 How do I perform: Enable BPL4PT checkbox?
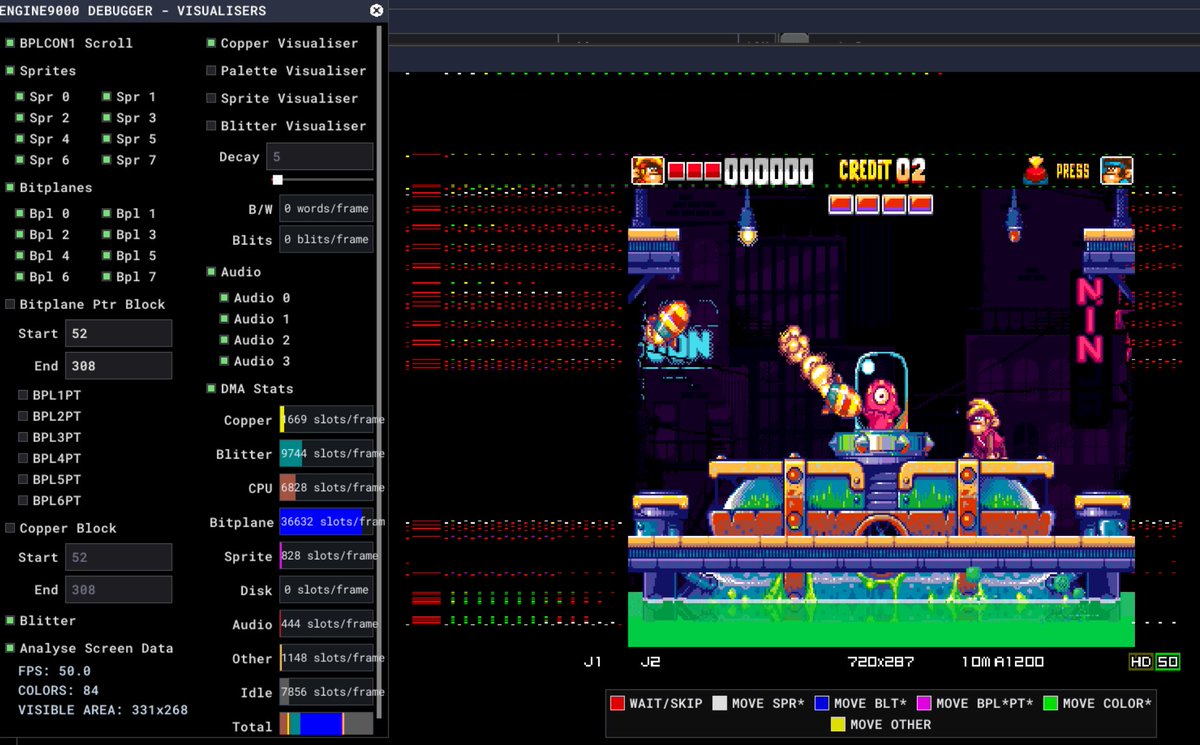(x=23, y=458)
